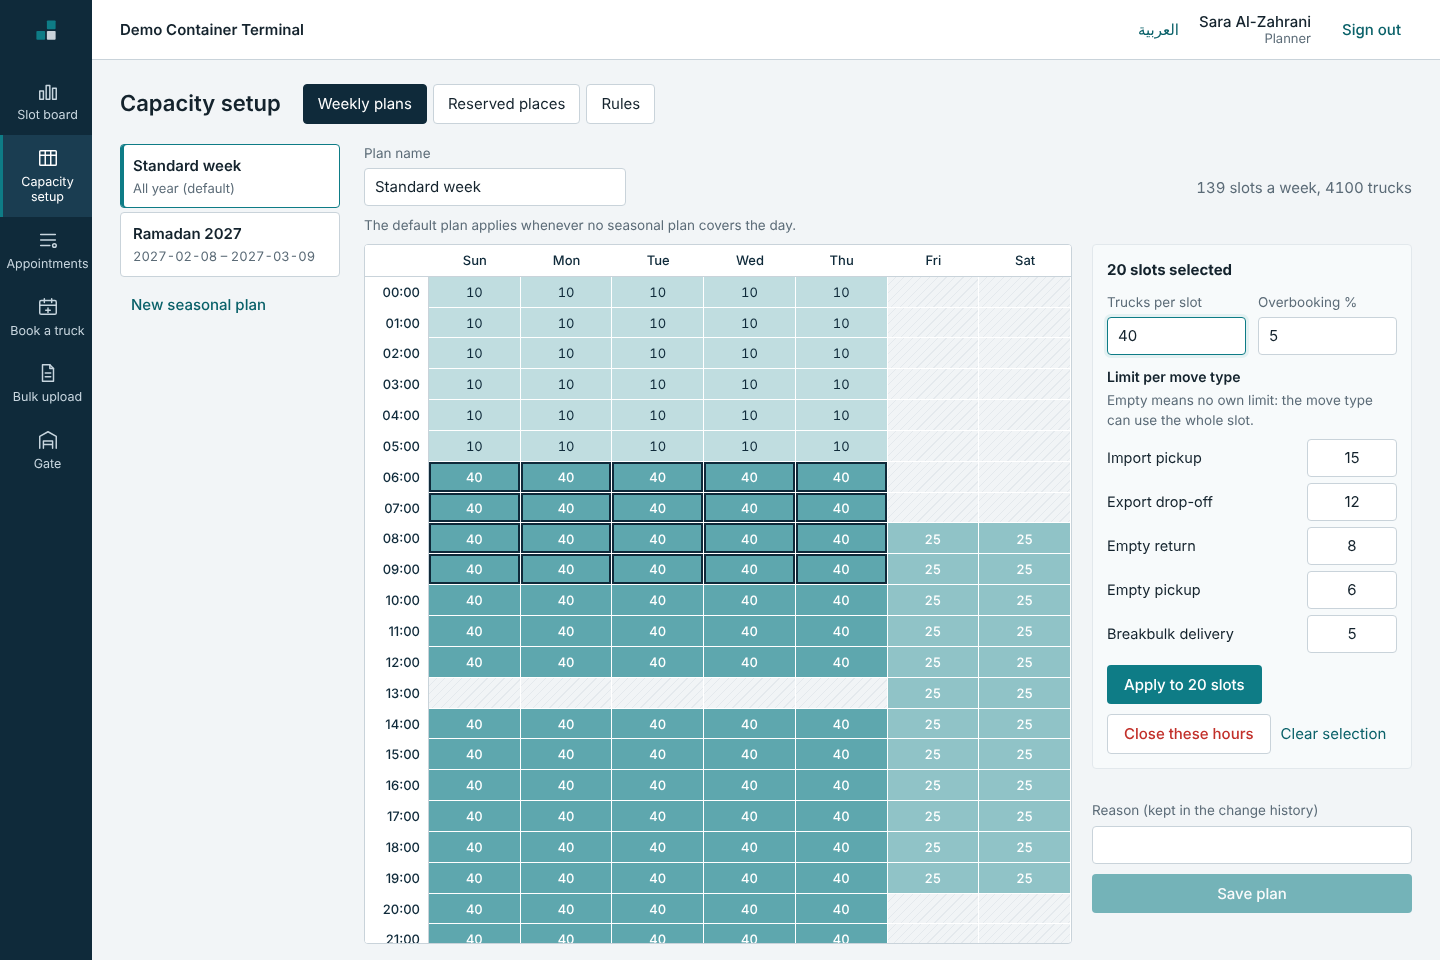The height and width of the screenshot is (960, 1440).
Task: Select the Monday 06:00 slot cell
Action: point(566,477)
